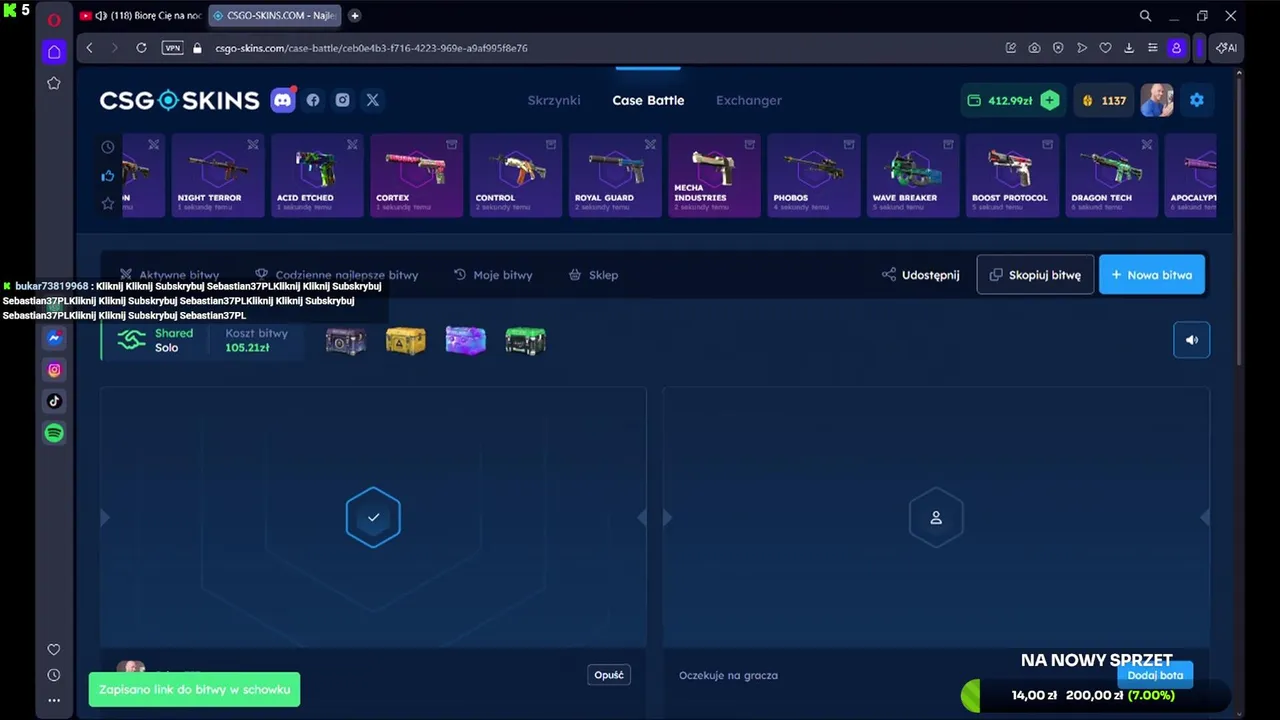Viewport: 1280px width, 720px height.
Task: Search tabs with the magnifier icon
Action: click(x=1146, y=16)
